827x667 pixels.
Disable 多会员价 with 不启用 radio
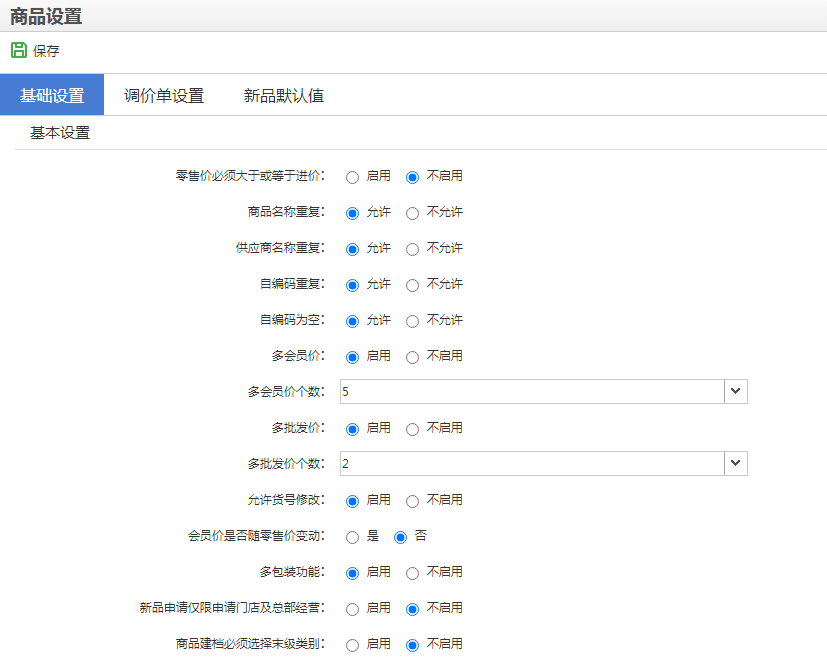[412, 357]
